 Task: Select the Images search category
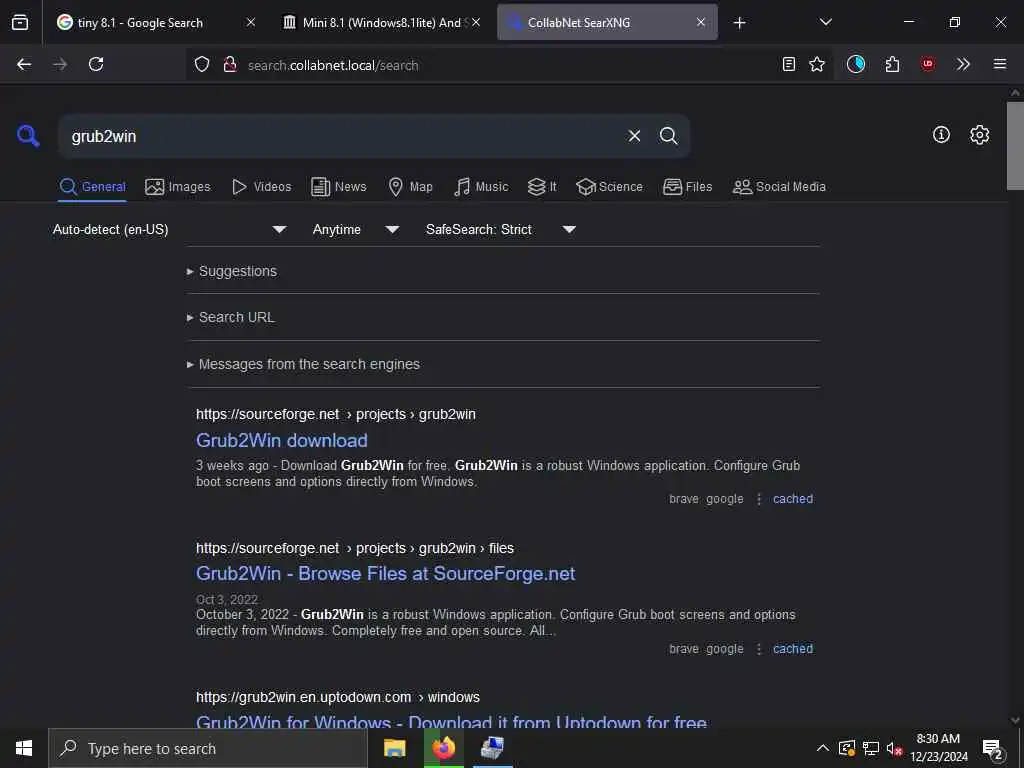point(178,187)
